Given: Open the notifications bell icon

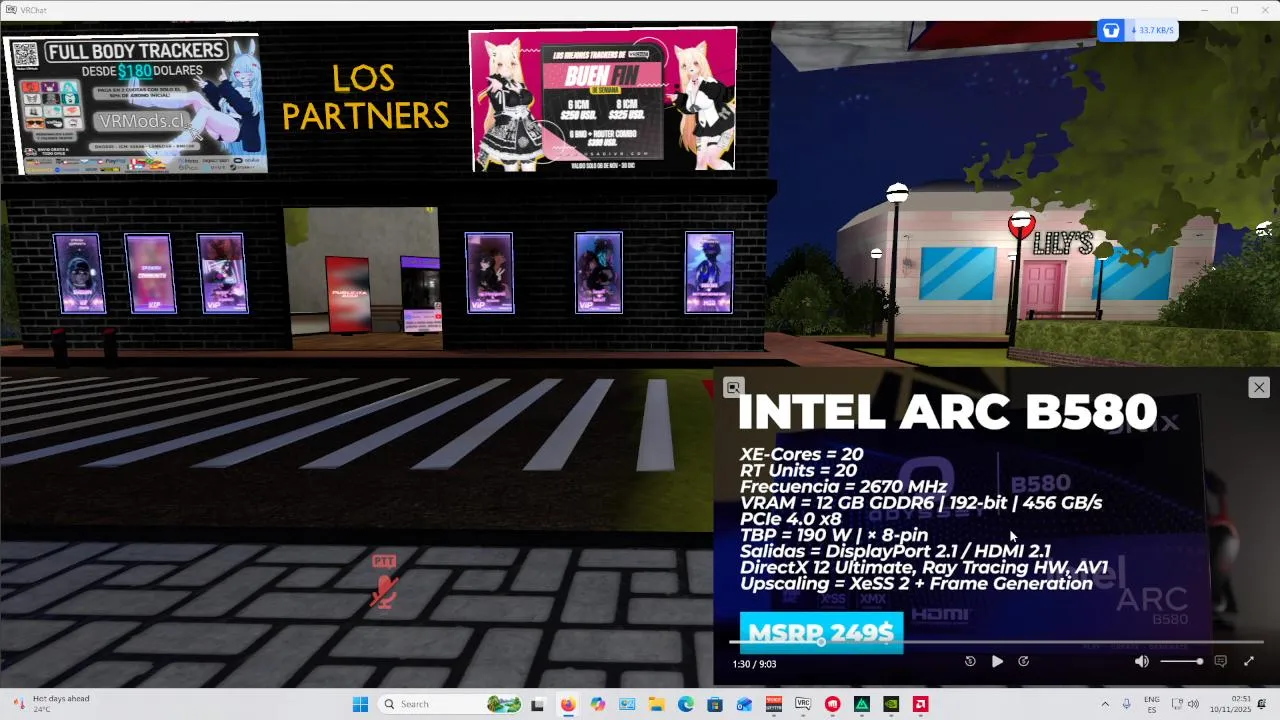Looking at the screenshot, I should [1262, 704].
